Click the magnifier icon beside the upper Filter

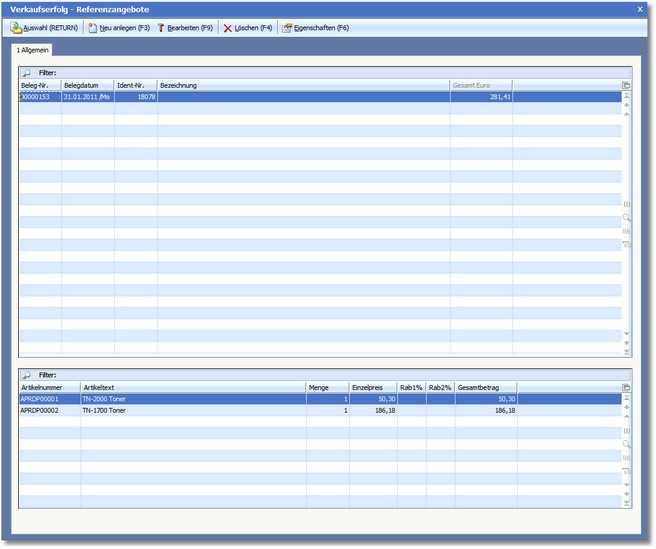click(27, 74)
